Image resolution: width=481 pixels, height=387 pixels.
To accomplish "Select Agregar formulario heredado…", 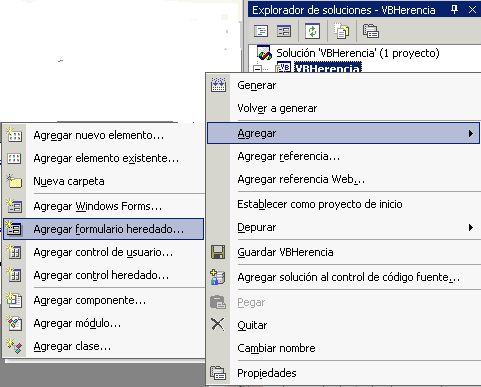I will (104, 229).
